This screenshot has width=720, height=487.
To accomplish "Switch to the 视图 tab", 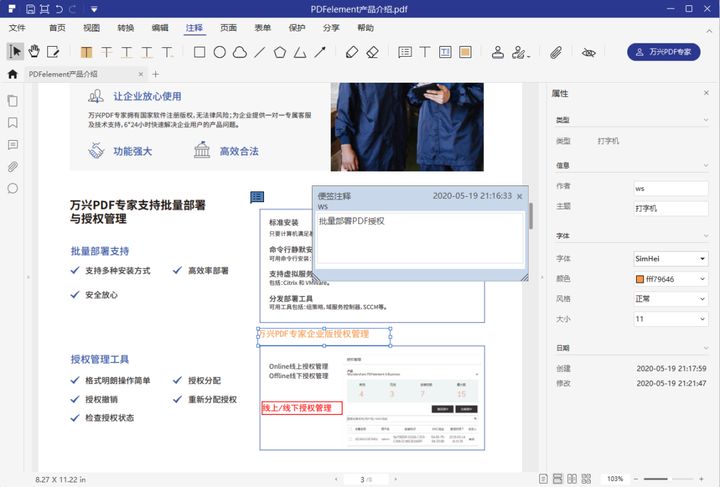I will pos(91,28).
